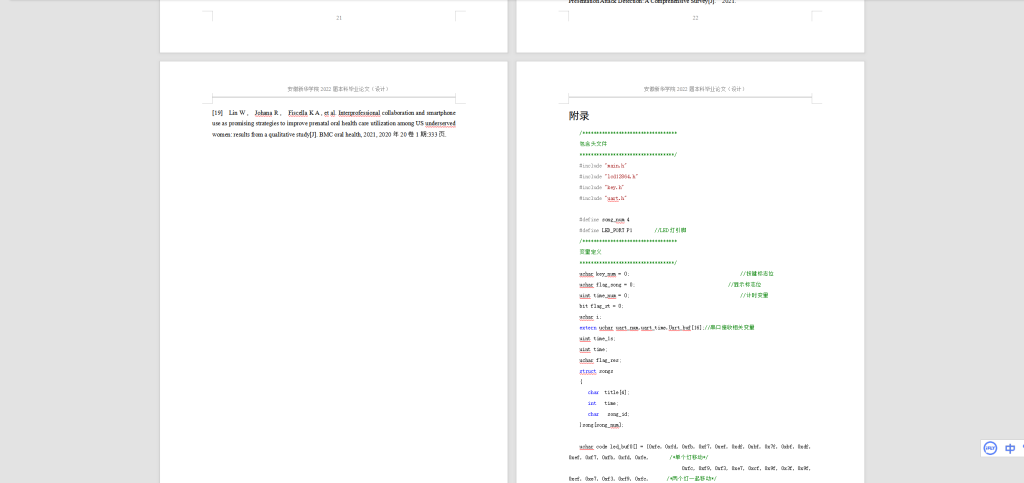Click the char title[6] member line
Screen dimensions: 1024x483
(608, 392)
